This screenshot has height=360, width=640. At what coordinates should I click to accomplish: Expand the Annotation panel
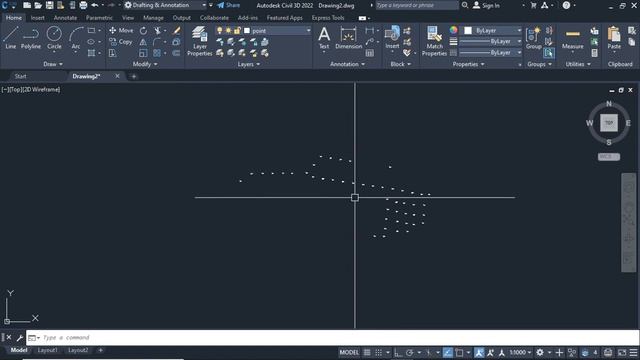(x=347, y=64)
